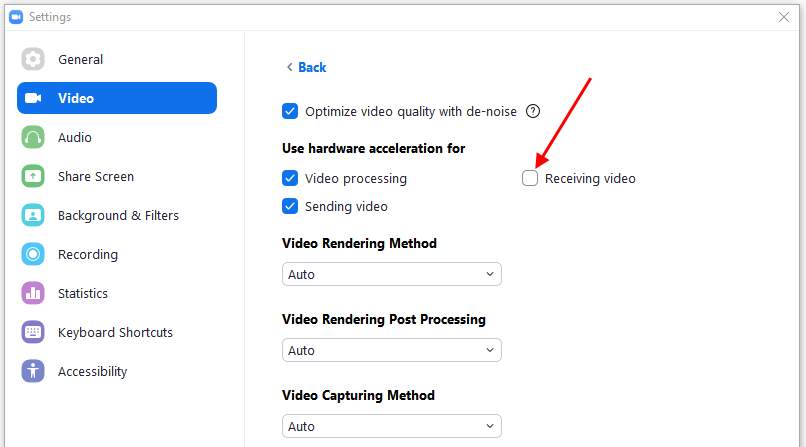Expand Video Rendering Post Processing dropdown
The image size is (806, 447).
tap(391, 350)
